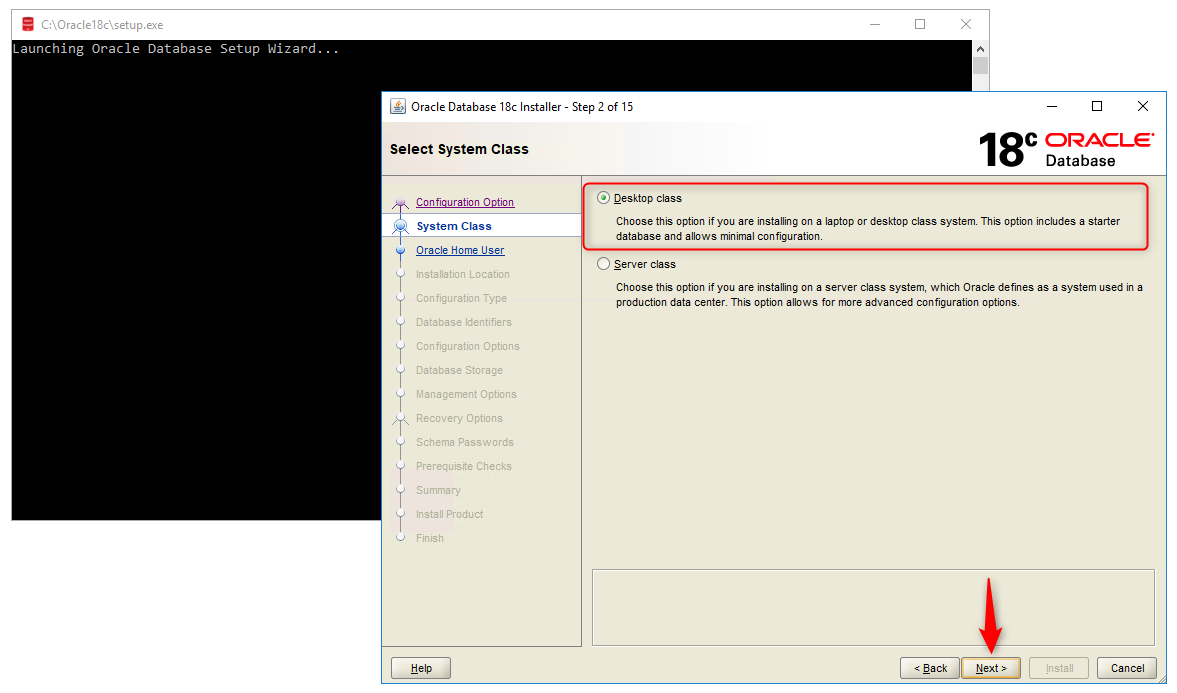This screenshot has height=693, width=1177.
Task: Click the 'Database Identifiers' step text
Action: coord(464,322)
